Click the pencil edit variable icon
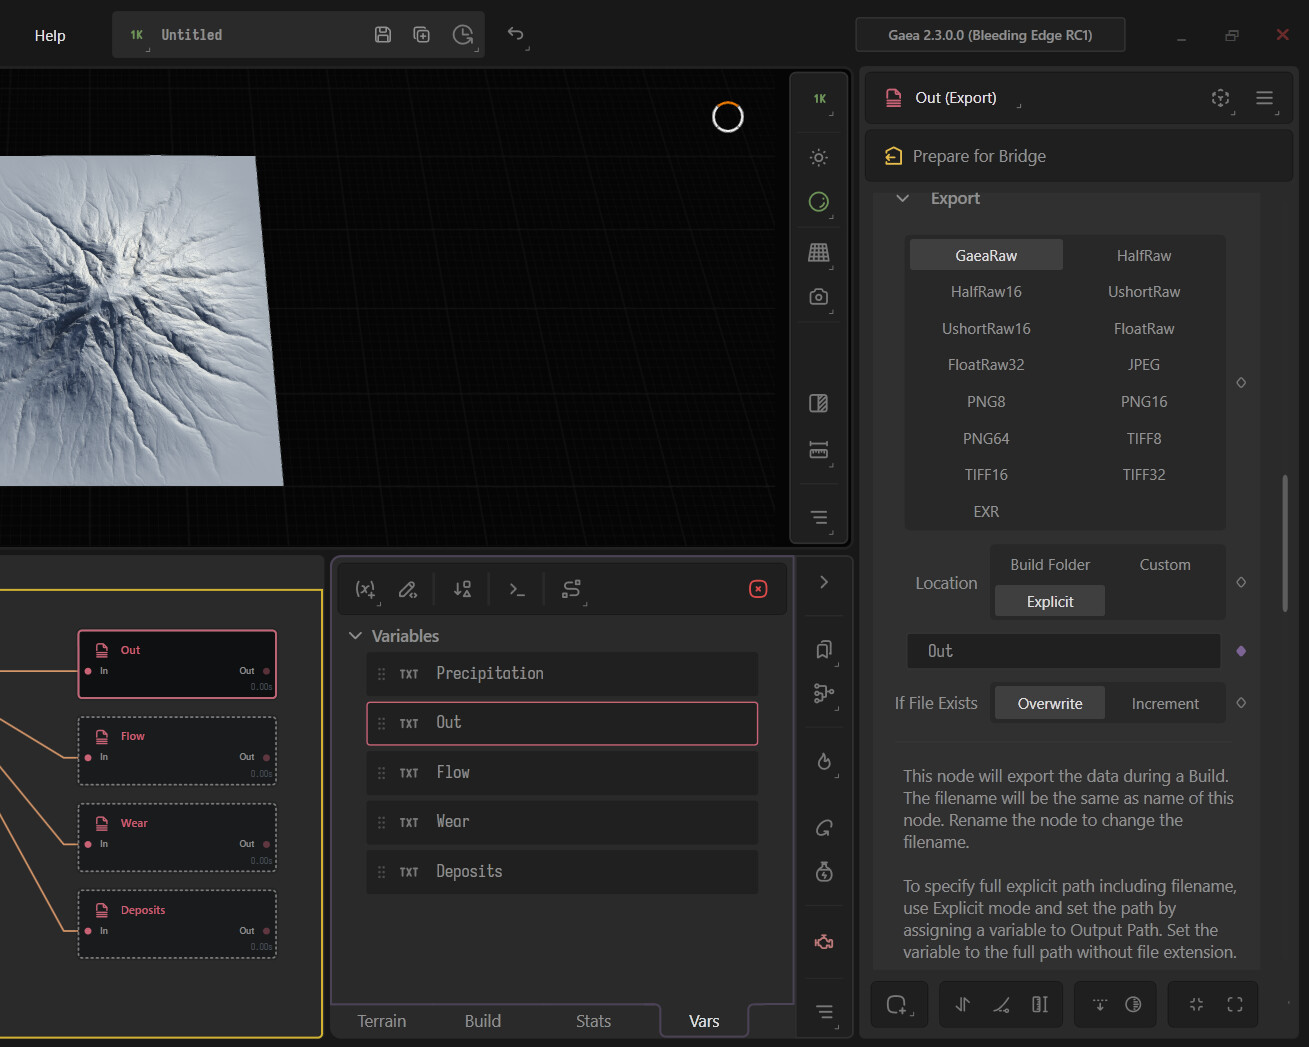This screenshot has width=1309, height=1047. [x=408, y=589]
